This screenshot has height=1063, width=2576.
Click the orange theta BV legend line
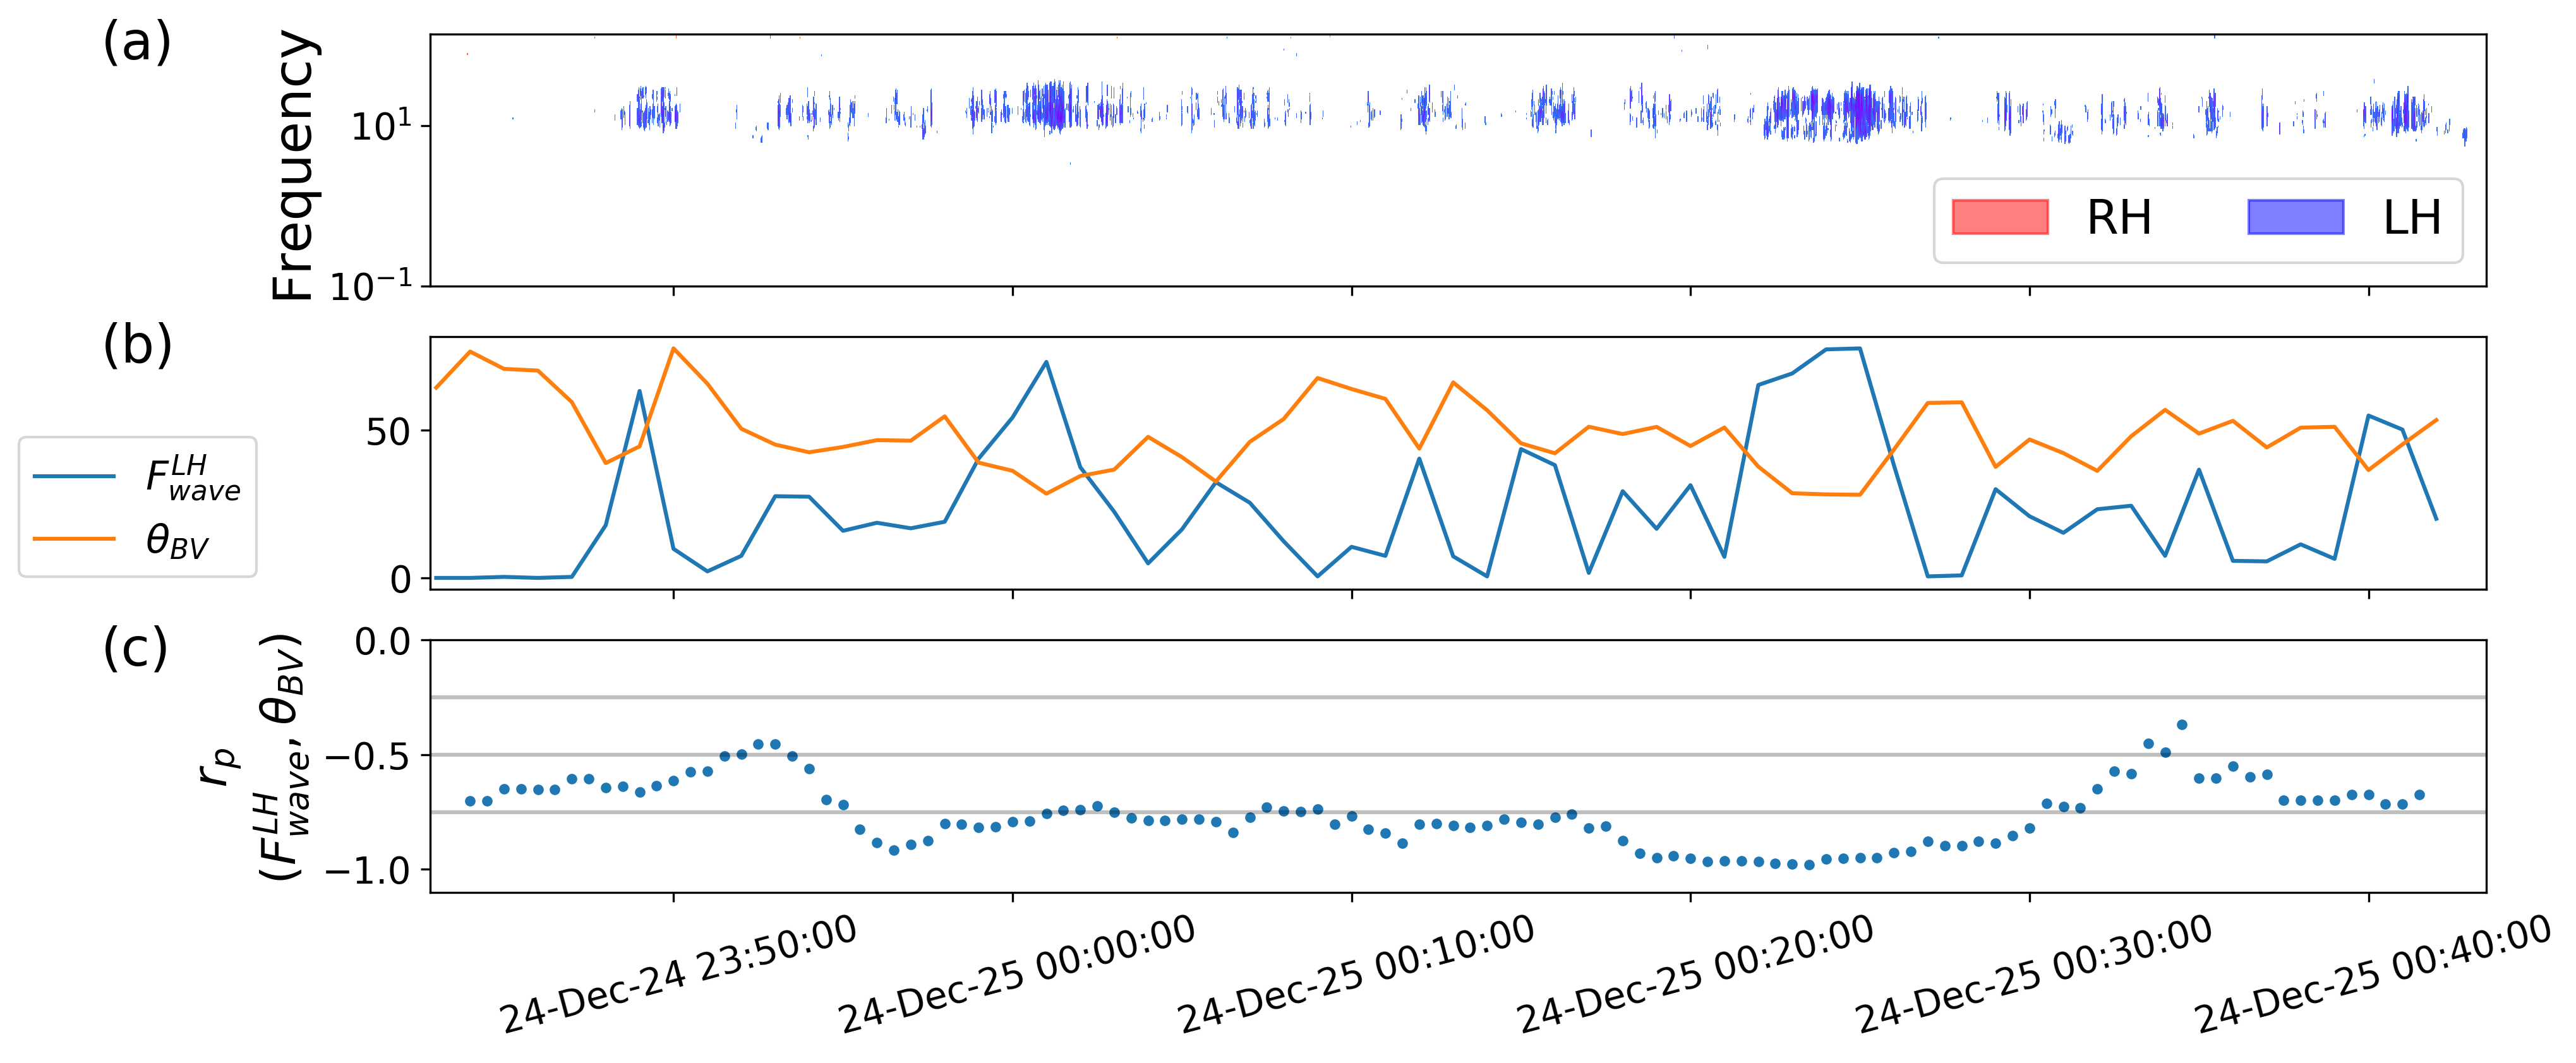click(x=74, y=540)
